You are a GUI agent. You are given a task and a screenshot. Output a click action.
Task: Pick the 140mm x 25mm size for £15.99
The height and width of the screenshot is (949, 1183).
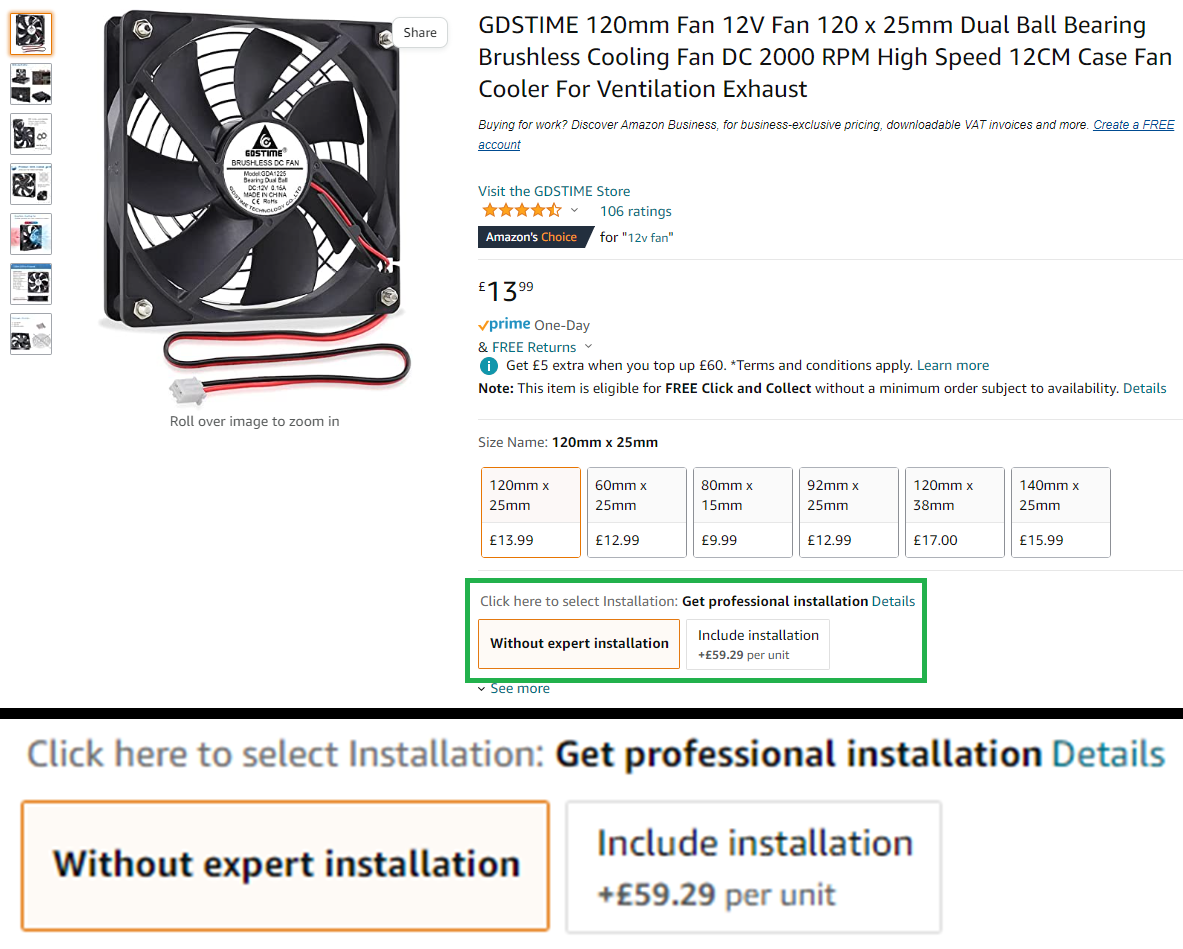[x=1061, y=512]
